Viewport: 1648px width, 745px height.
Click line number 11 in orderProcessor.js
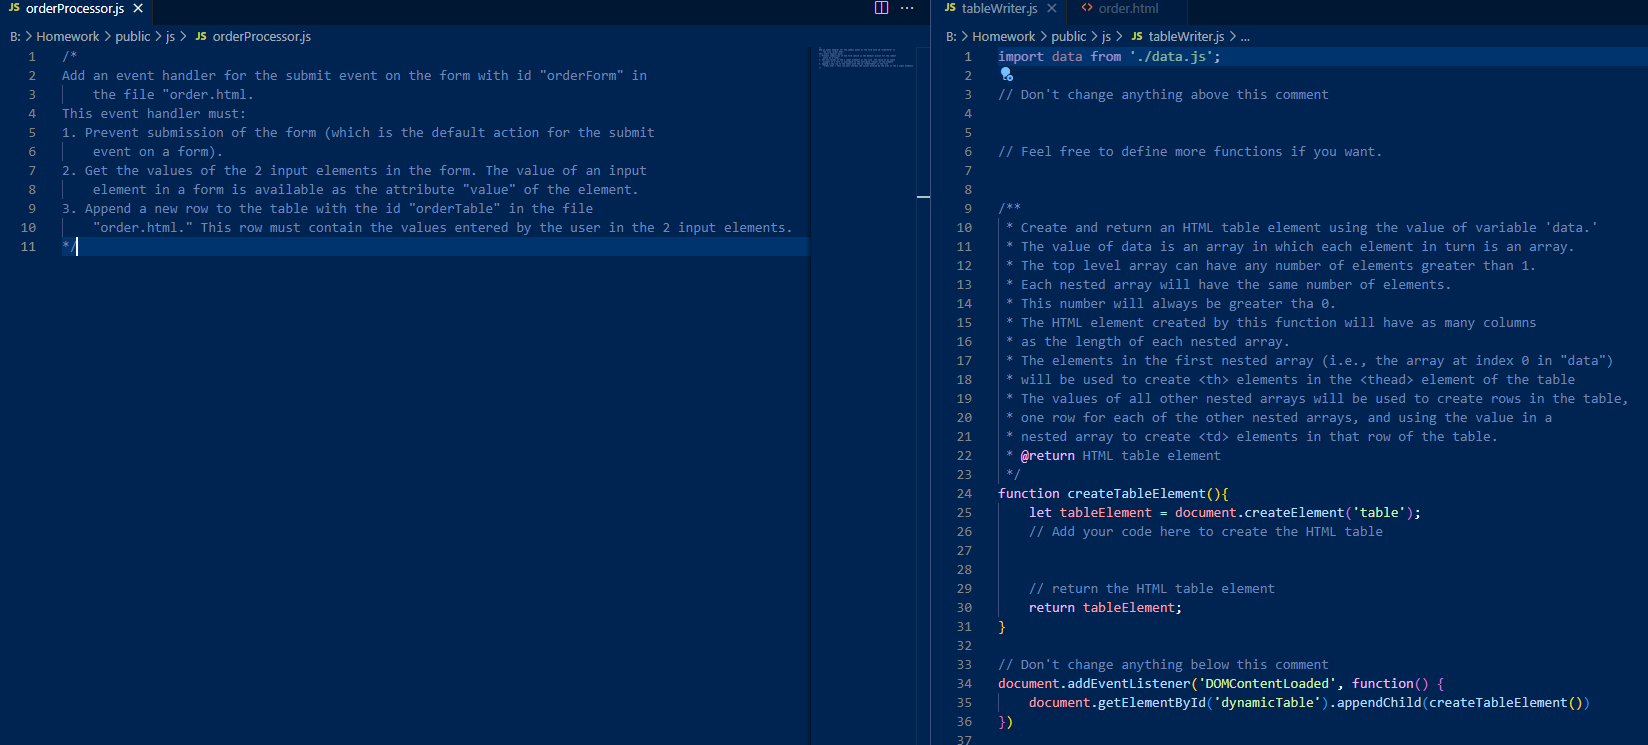28,247
